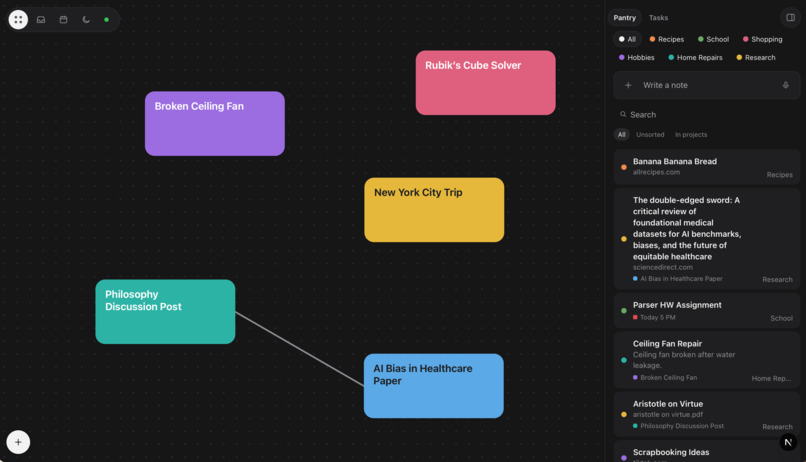Screen dimensions: 806x462
Task: Click orange dot on Banana Banana Bread note
Action: pos(624,167)
